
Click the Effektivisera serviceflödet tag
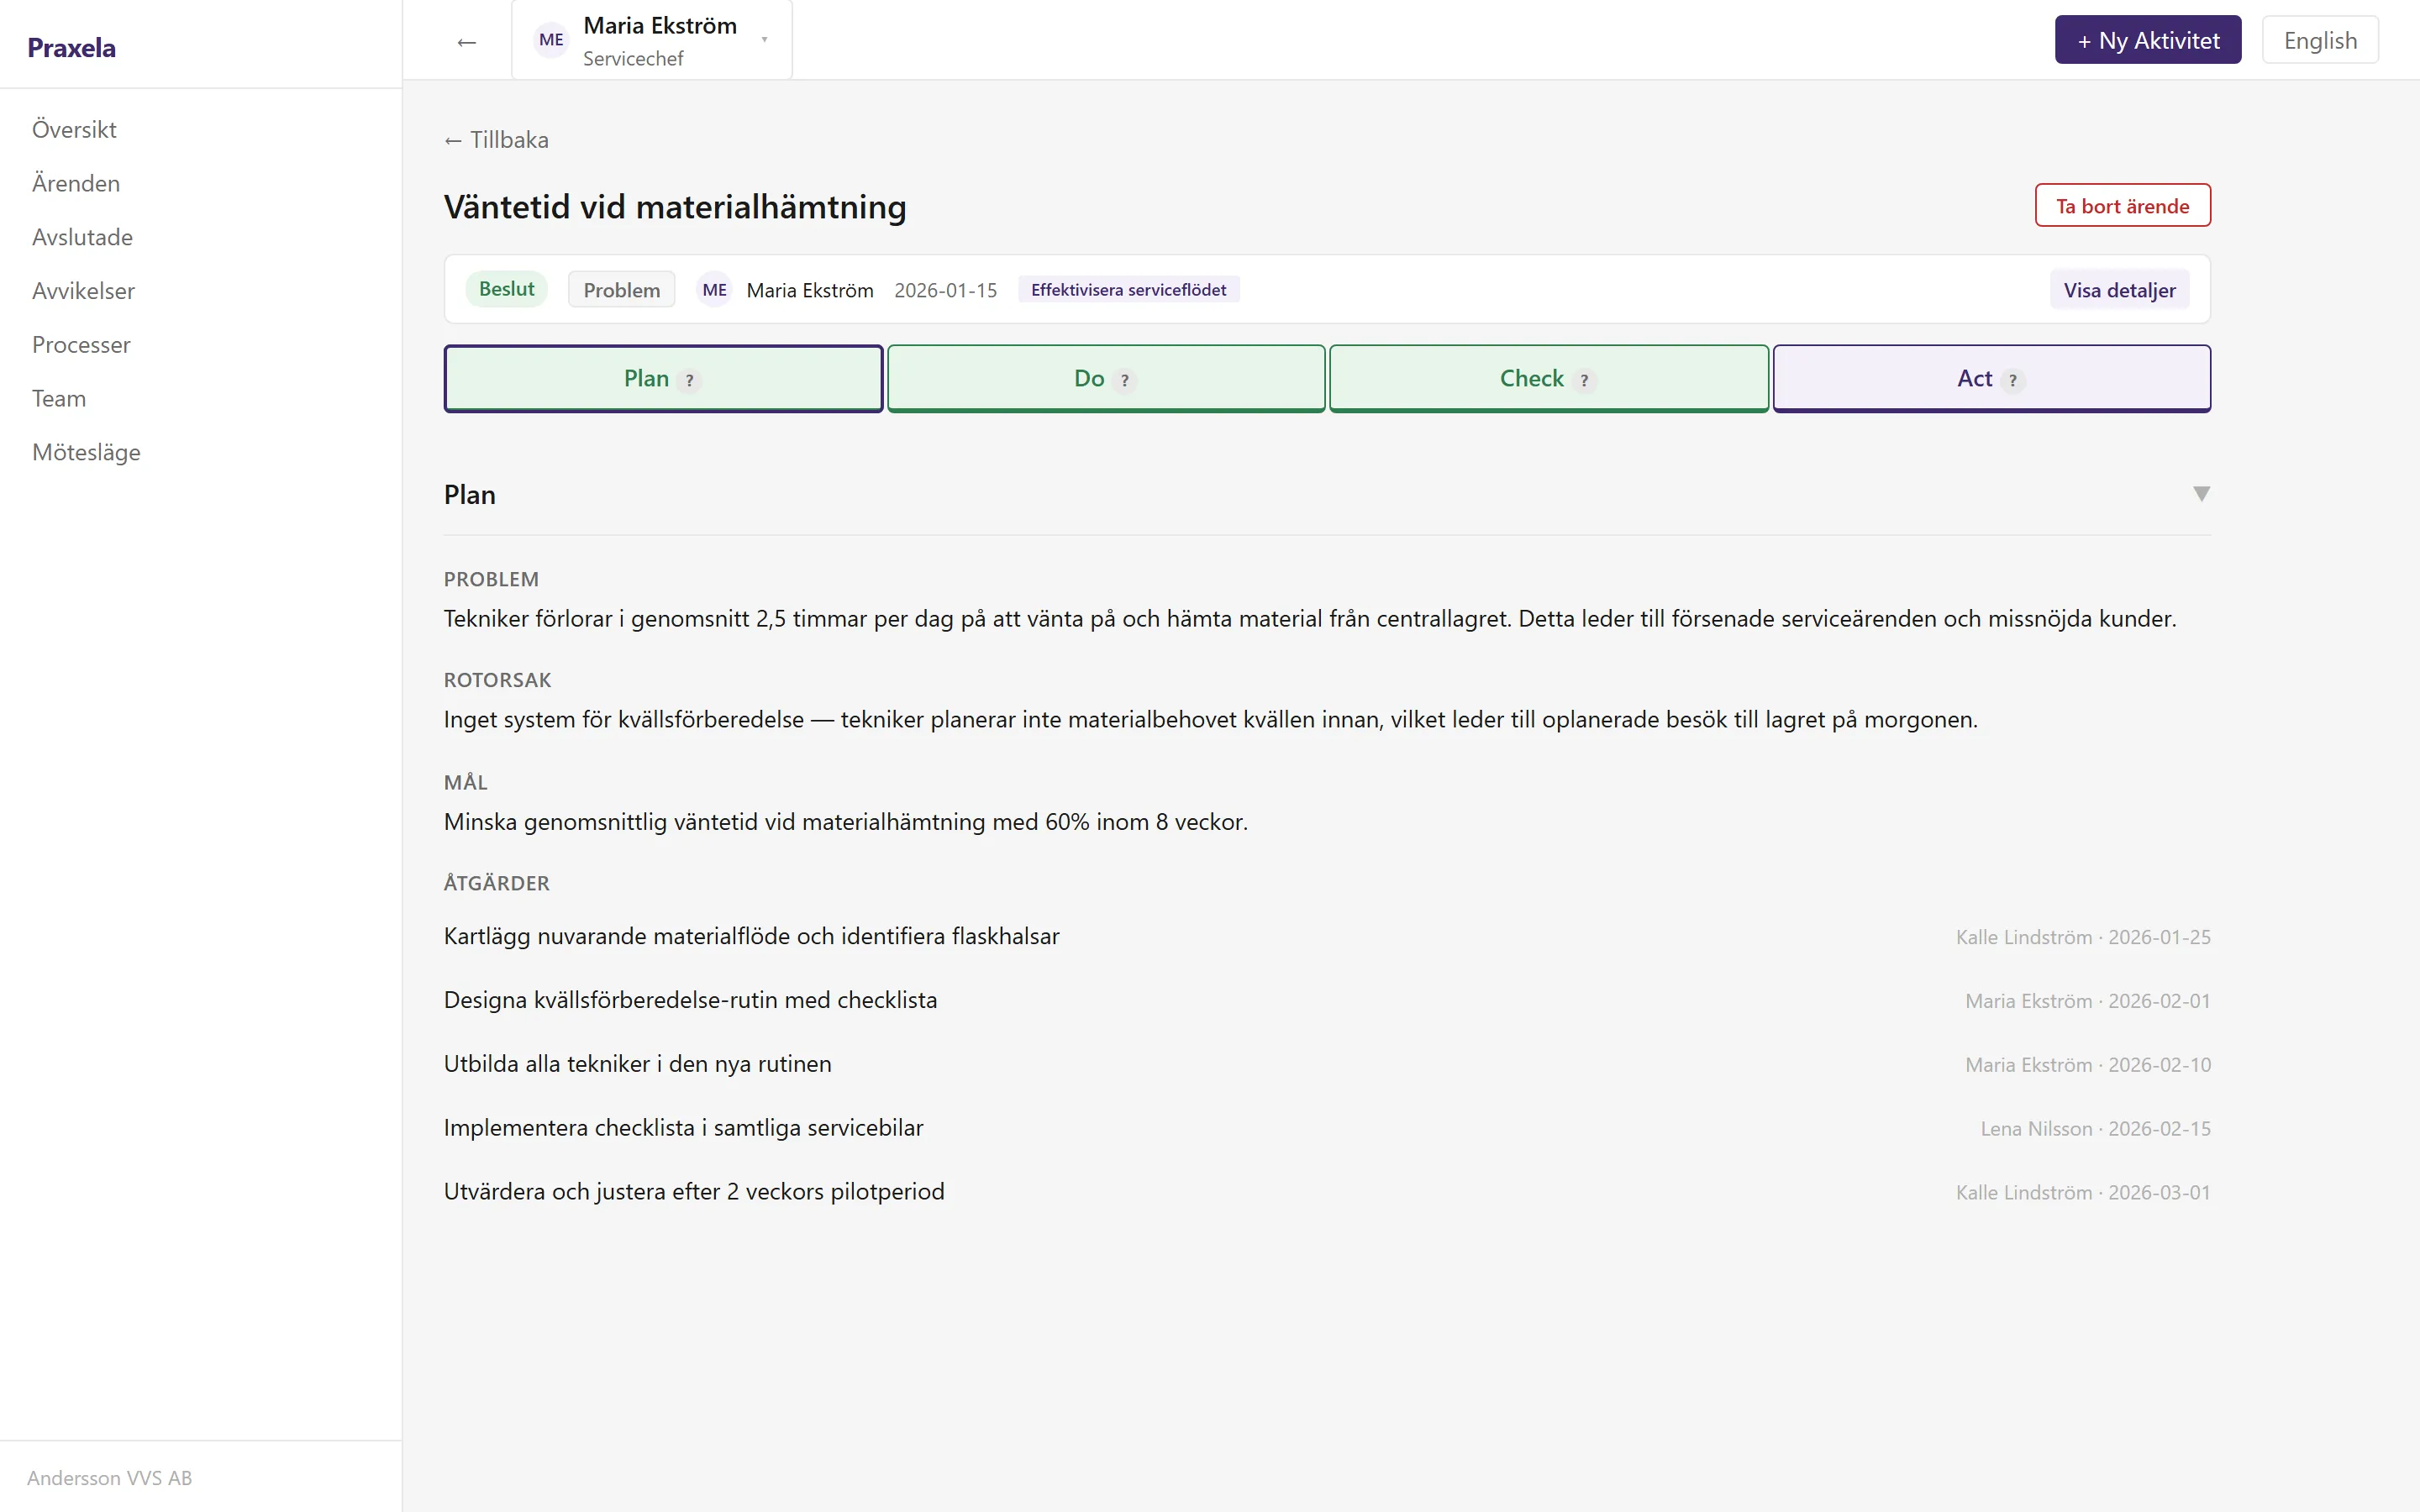[x=1128, y=290]
